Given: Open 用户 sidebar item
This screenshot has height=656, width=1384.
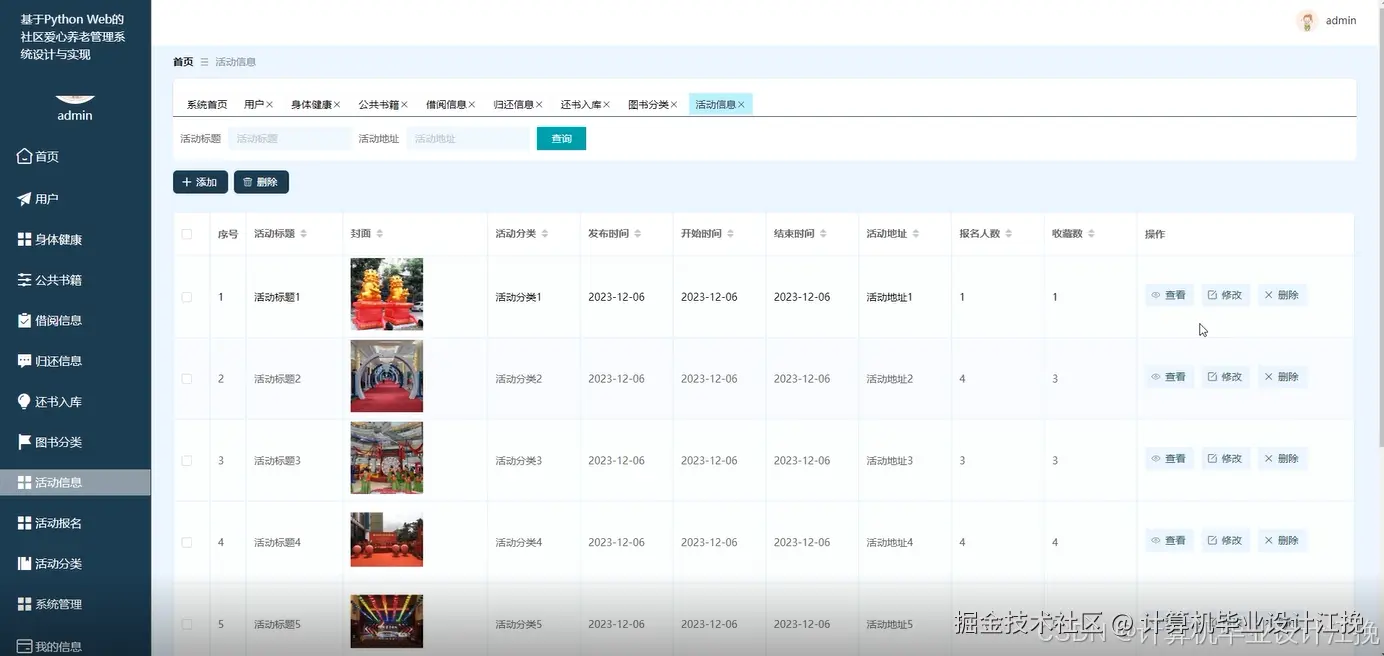Looking at the screenshot, I should pyautogui.click(x=75, y=199).
